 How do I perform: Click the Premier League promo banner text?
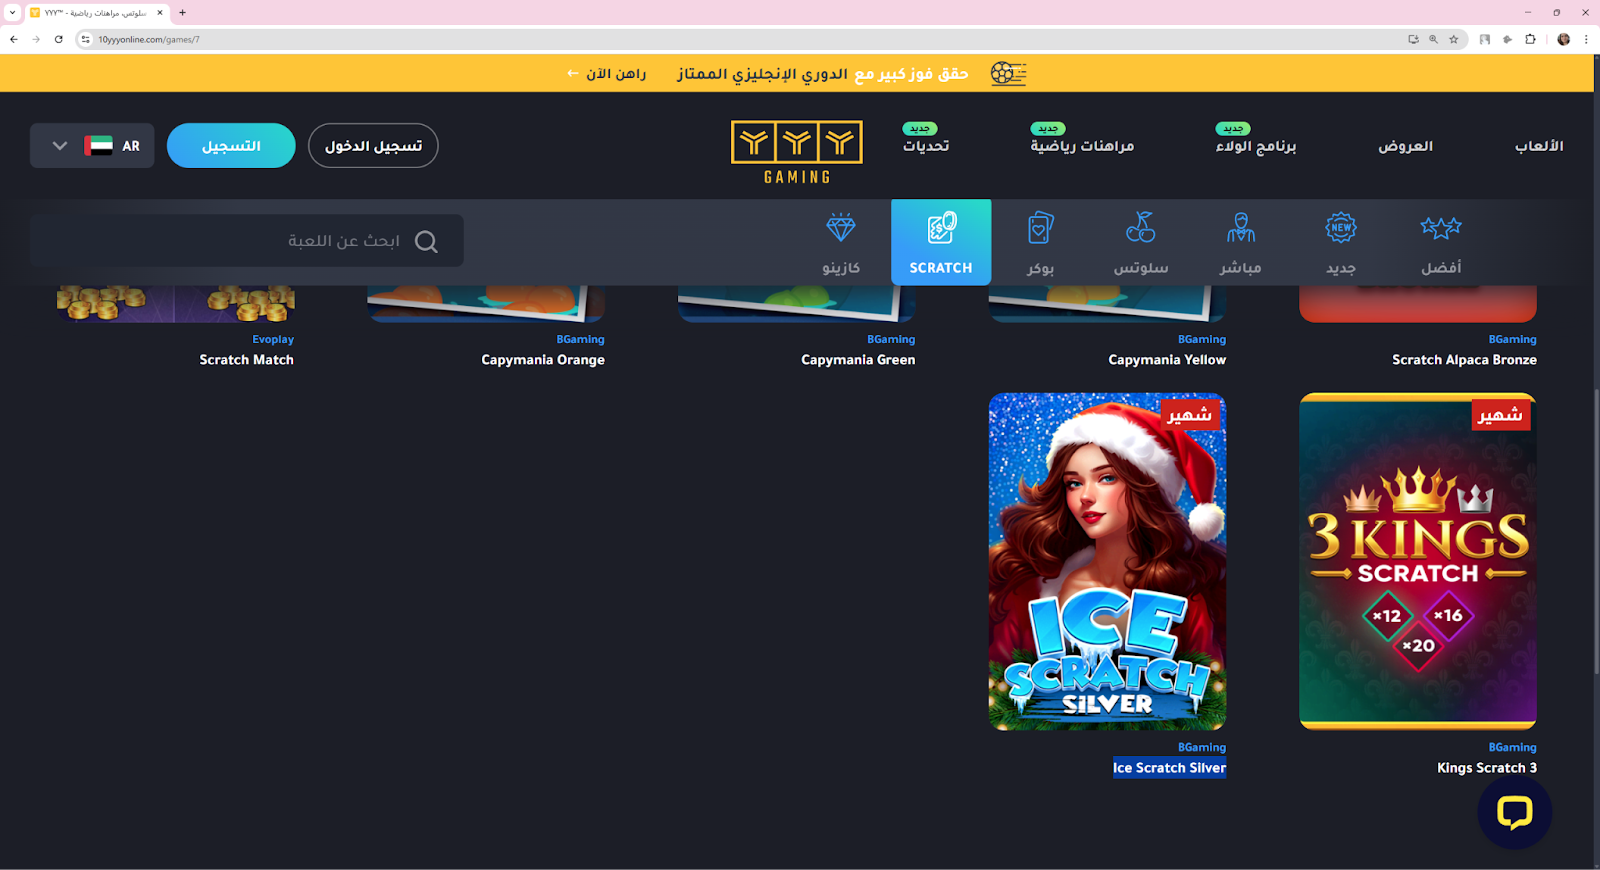point(822,74)
